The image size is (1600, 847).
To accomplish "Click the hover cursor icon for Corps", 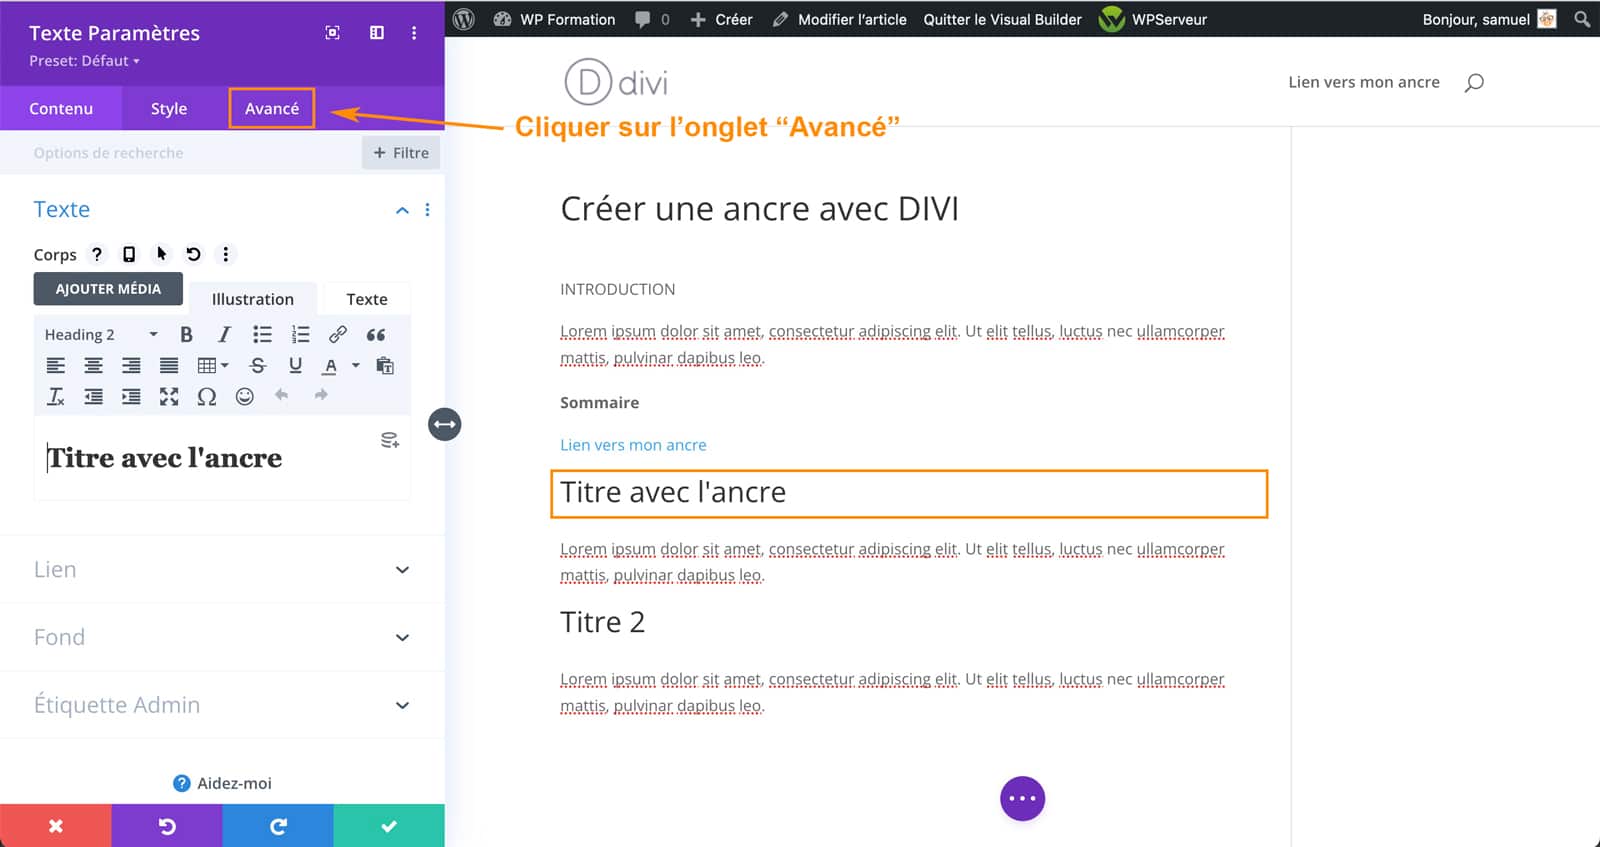I will pos(162,254).
